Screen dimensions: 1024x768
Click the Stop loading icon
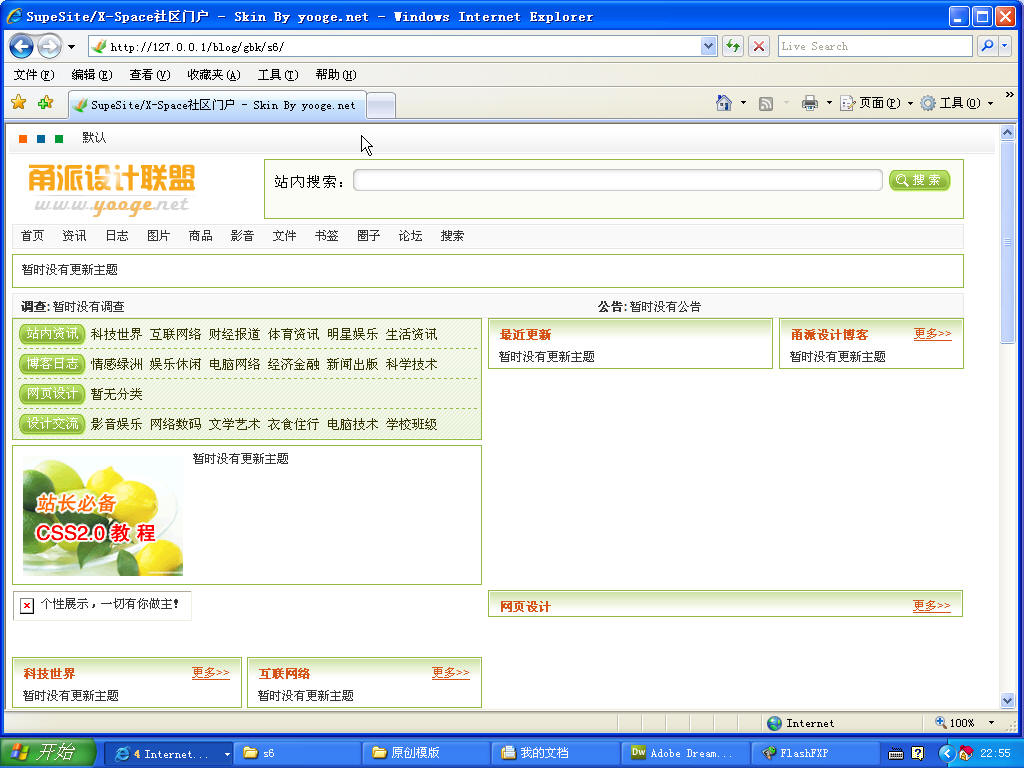click(759, 46)
